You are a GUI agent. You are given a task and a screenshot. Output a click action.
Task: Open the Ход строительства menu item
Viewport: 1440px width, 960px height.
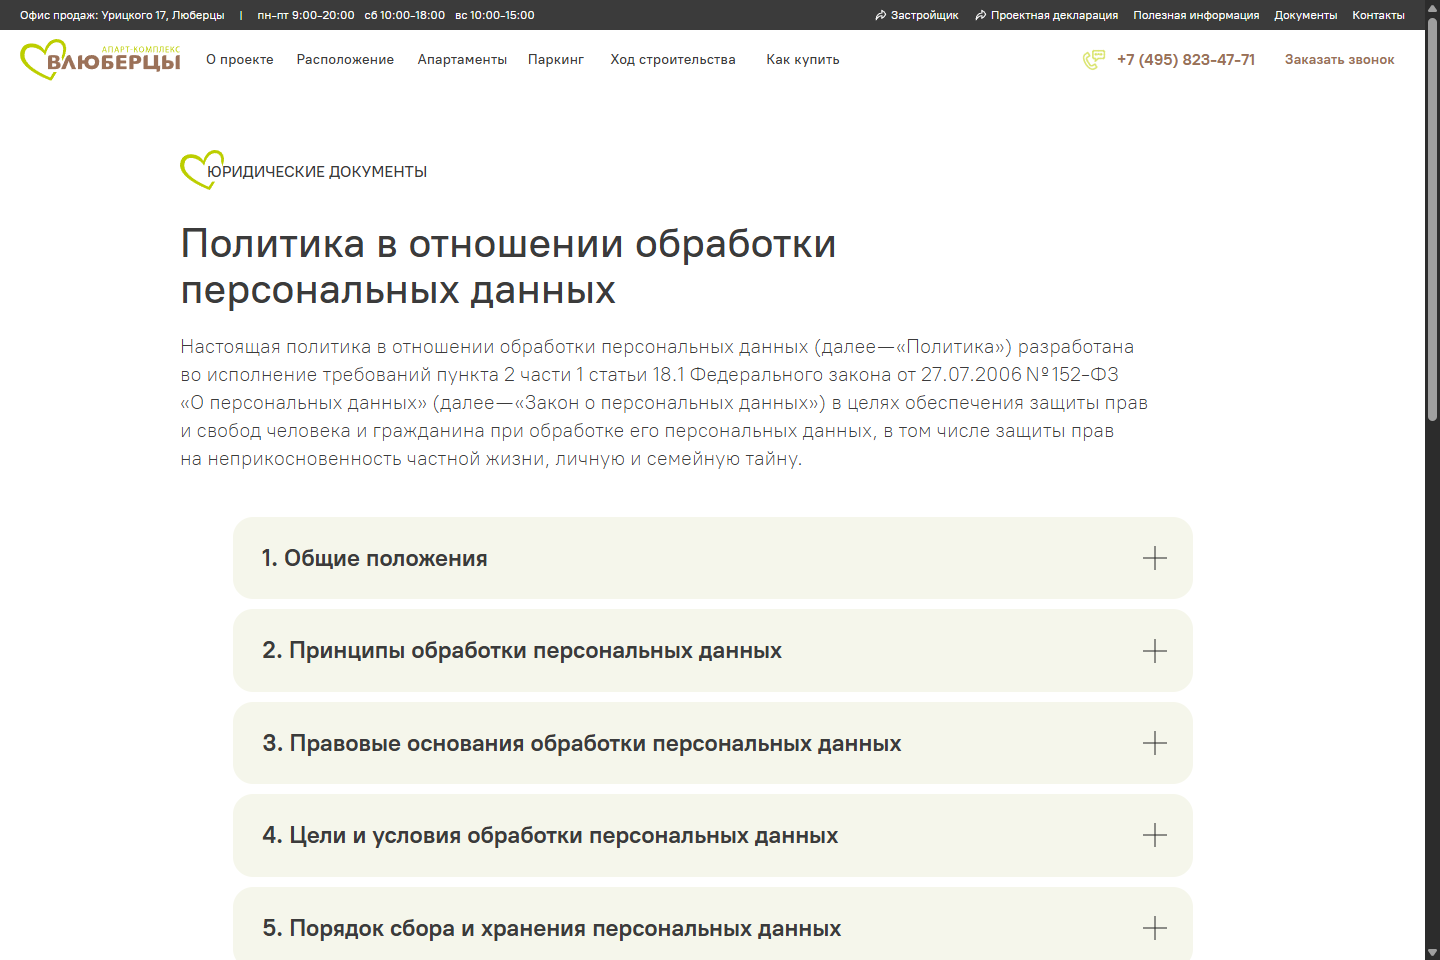coord(672,59)
